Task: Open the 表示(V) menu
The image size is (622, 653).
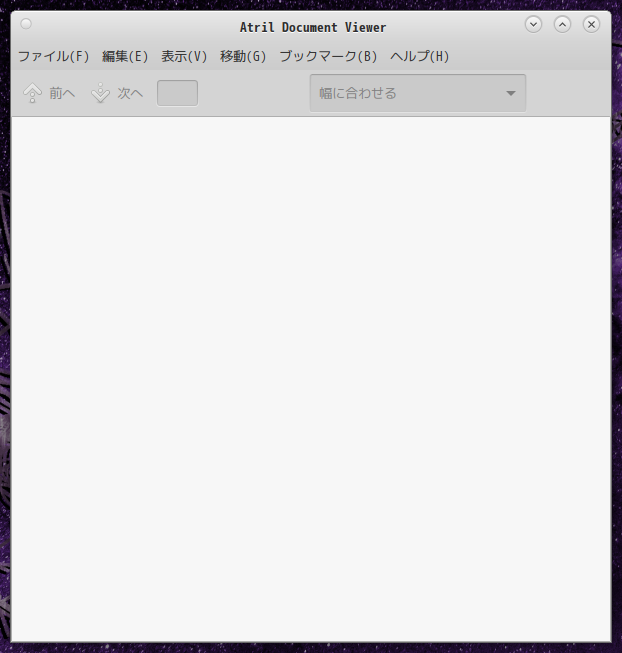Action: tap(184, 56)
